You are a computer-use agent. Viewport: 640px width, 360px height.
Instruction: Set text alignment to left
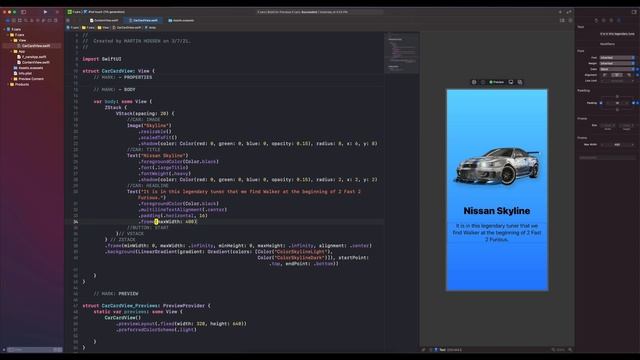pyautogui.click(x=604, y=75)
